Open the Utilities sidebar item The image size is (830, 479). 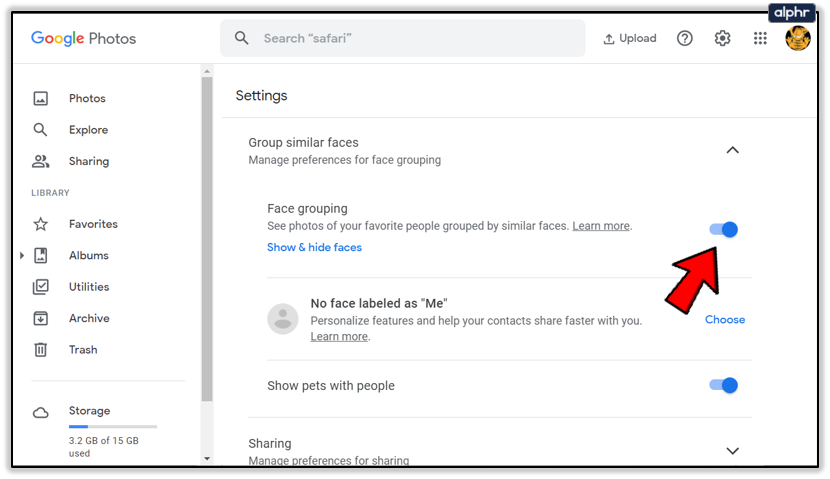(88, 287)
